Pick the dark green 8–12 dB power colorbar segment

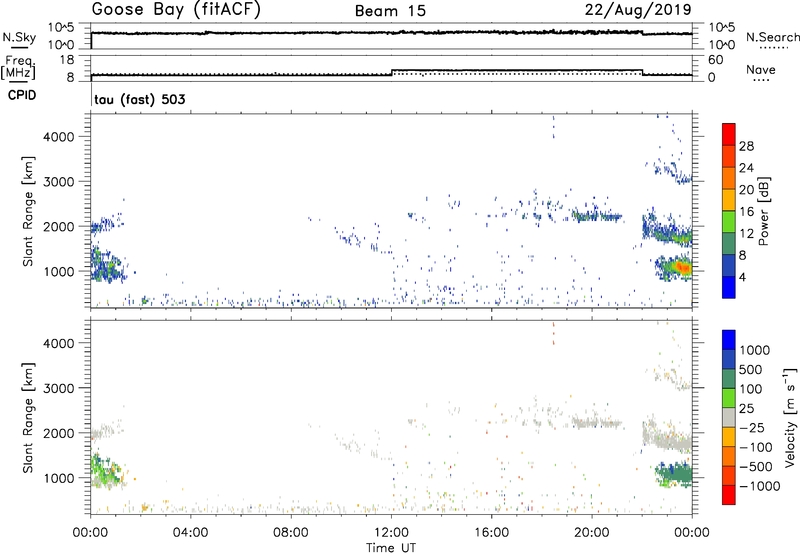click(x=729, y=242)
